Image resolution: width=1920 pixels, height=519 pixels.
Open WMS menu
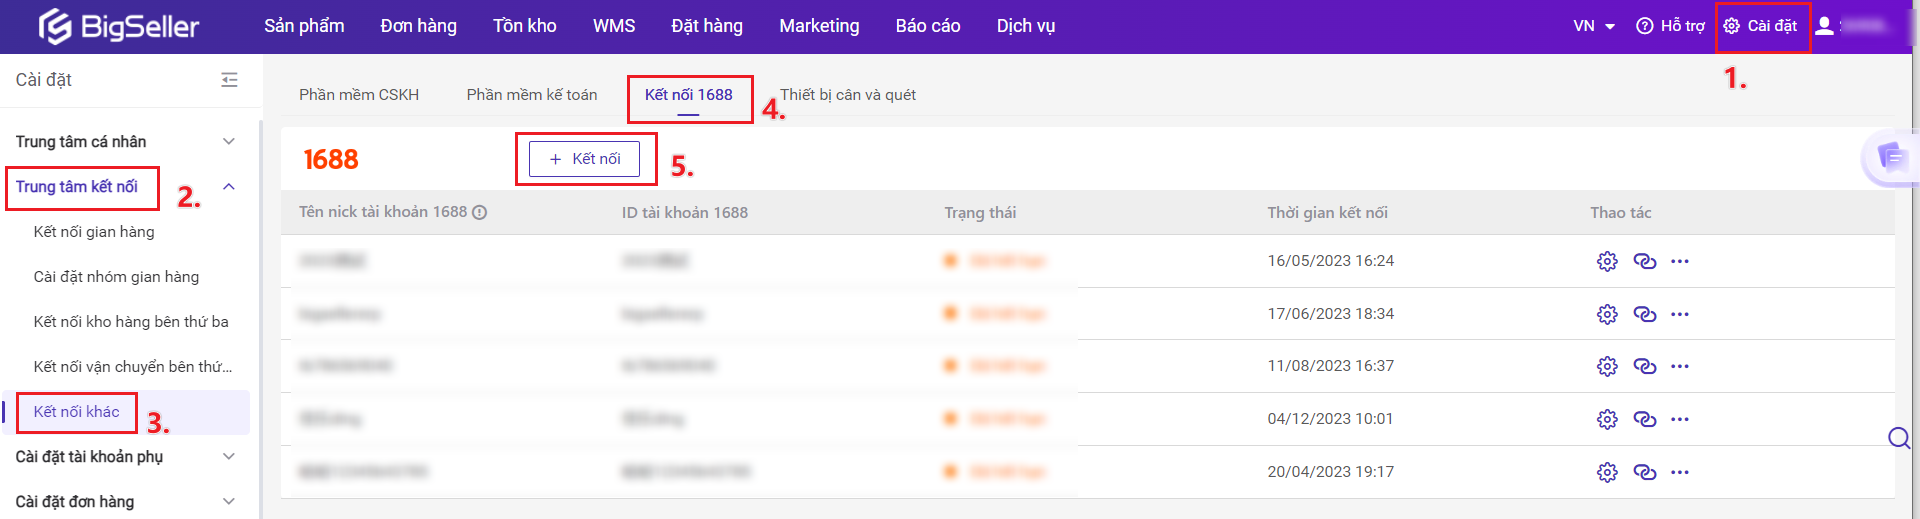614,26
